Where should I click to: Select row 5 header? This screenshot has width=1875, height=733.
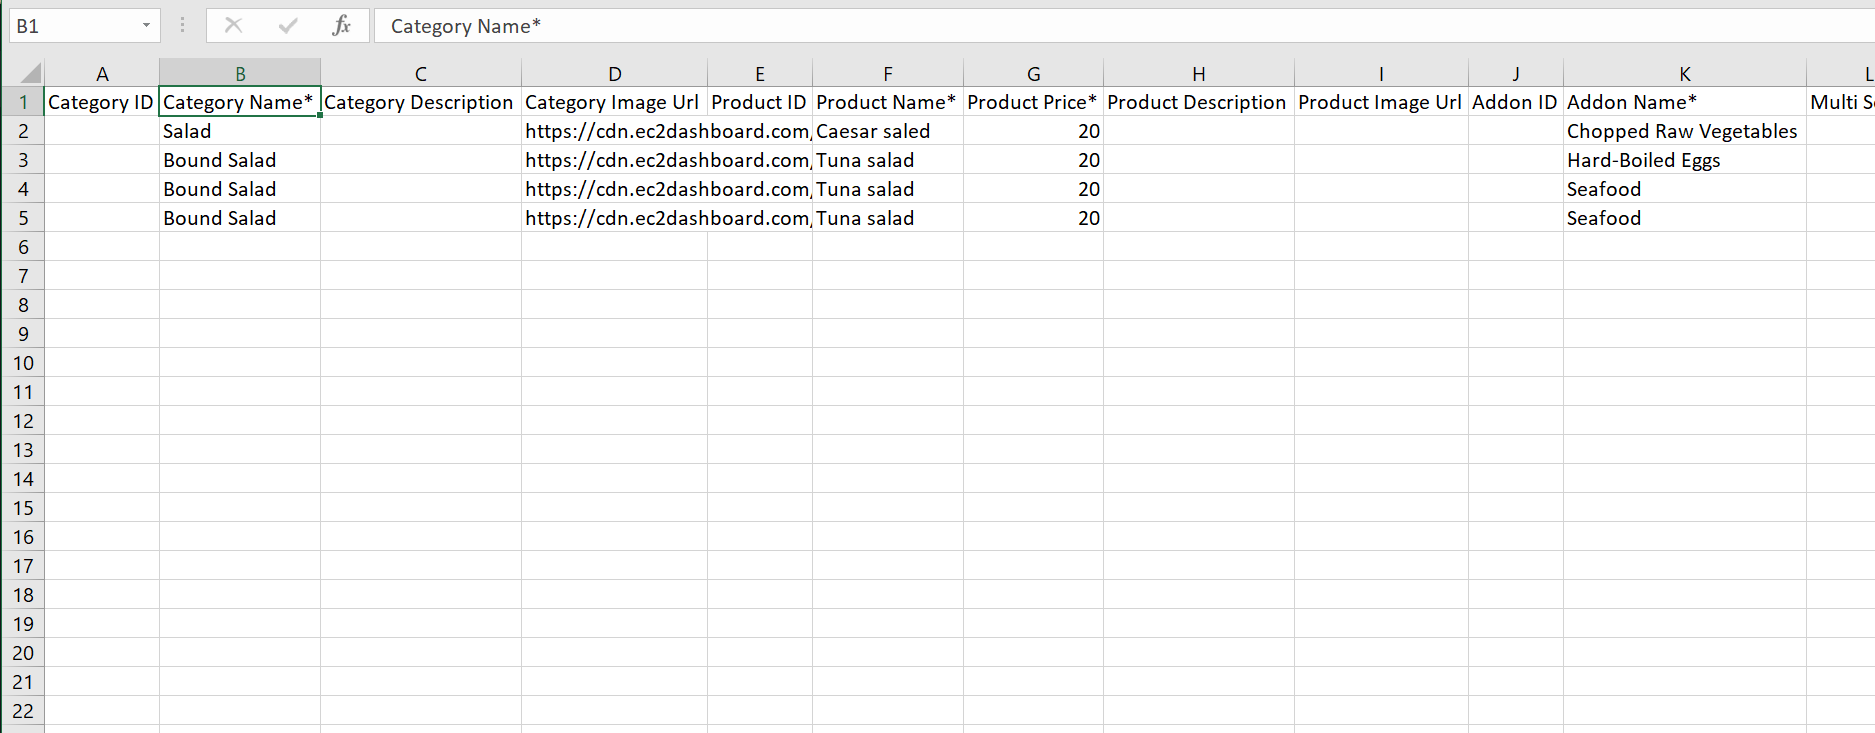[23, 218]
